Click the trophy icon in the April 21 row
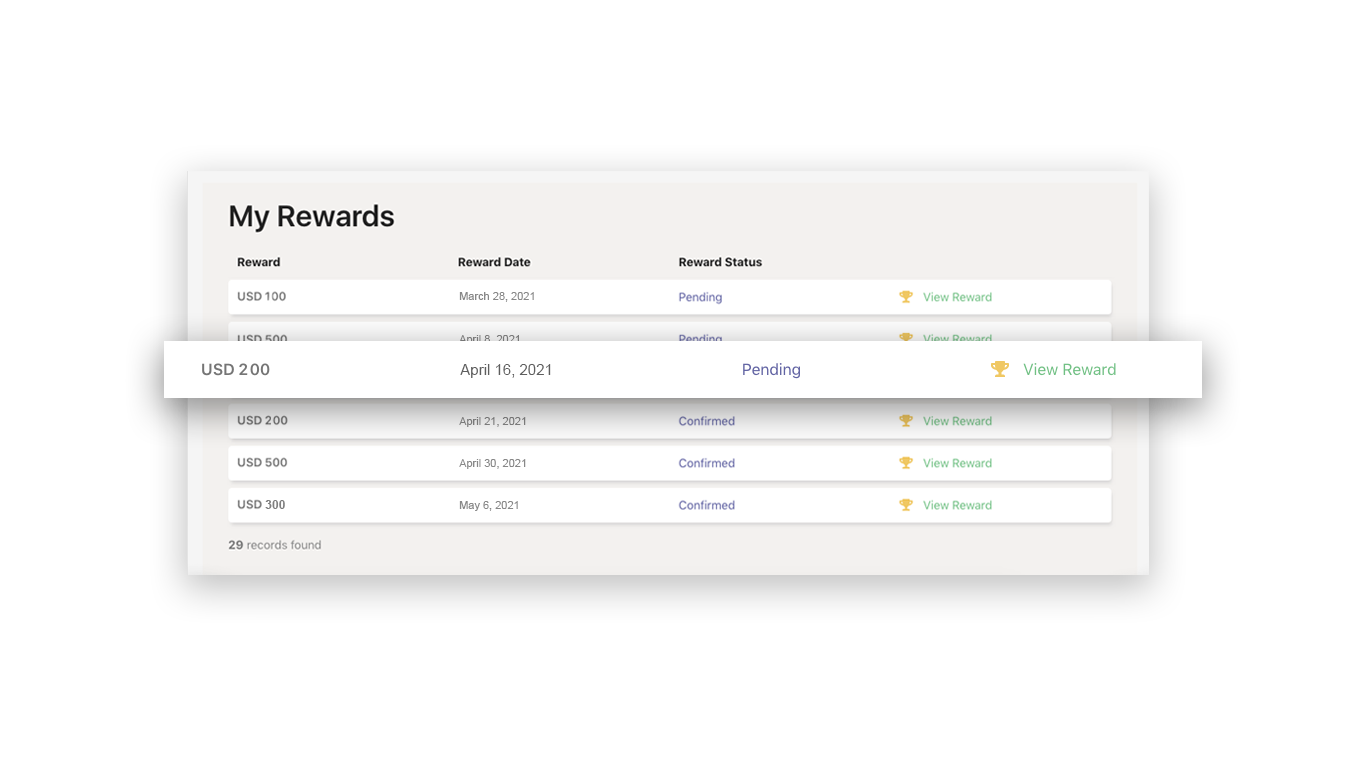 pos(906,421)
